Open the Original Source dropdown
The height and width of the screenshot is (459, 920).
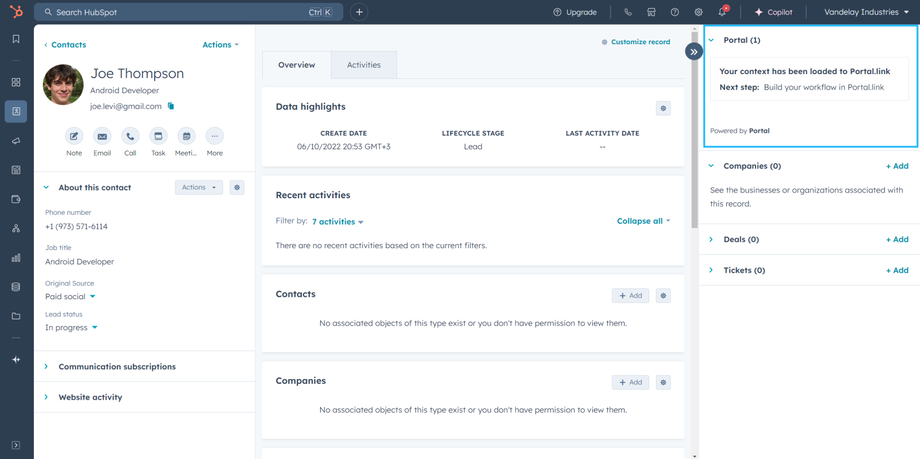click(x=70, y=297)
